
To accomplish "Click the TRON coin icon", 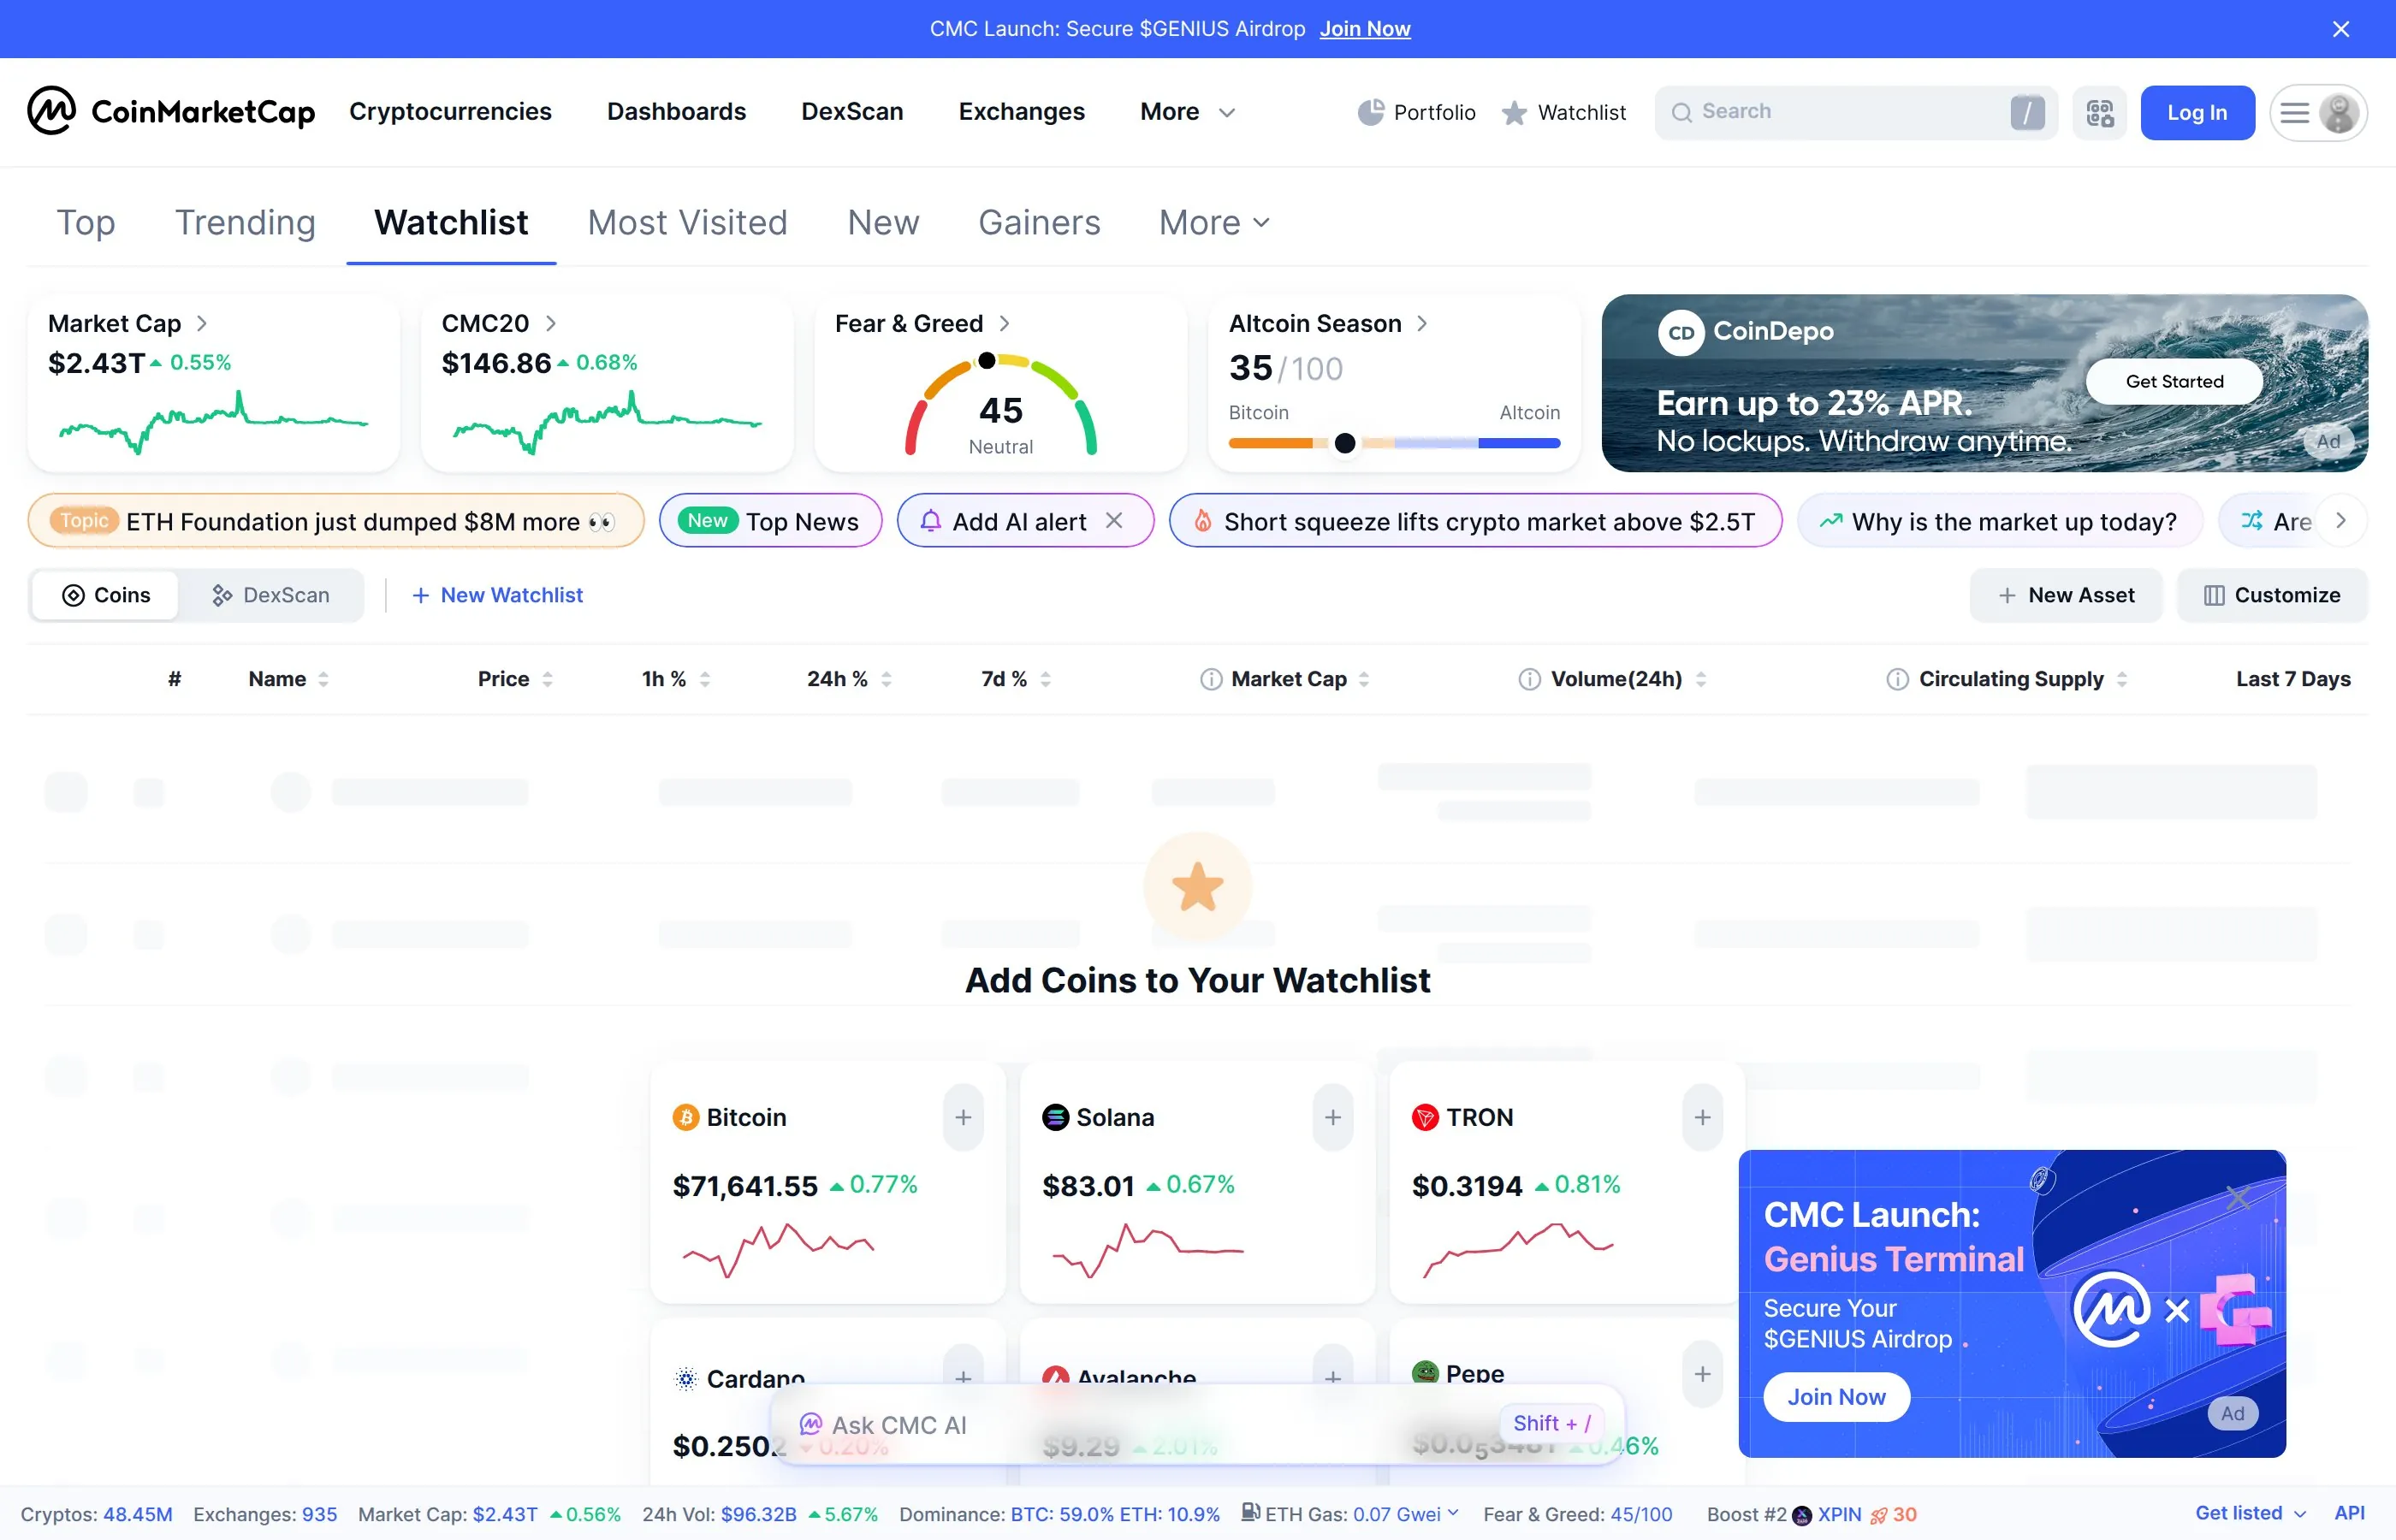I will tap(1425, 1117).
